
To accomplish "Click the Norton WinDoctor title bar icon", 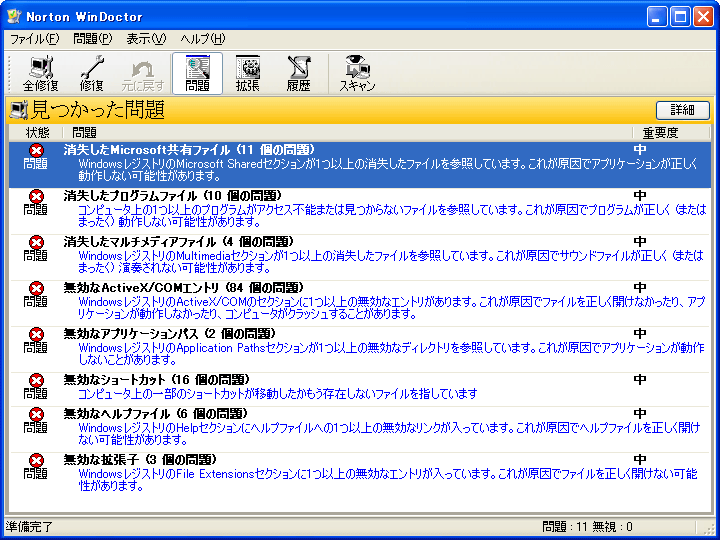I will pos(14,17).
